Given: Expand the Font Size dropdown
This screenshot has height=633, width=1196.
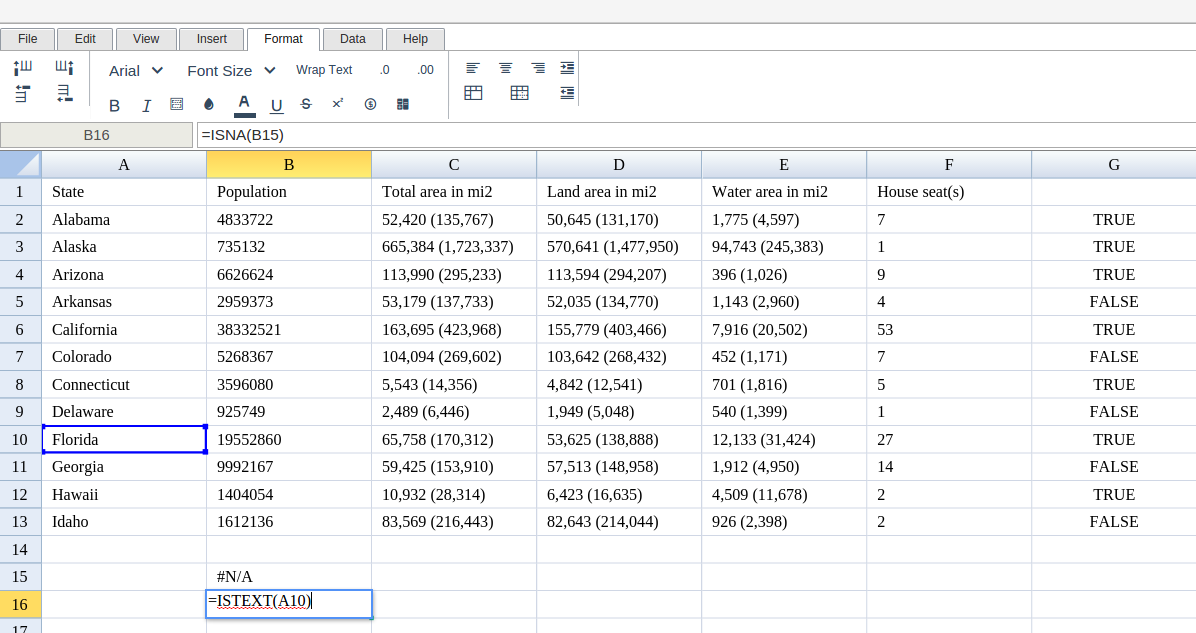Looking at the screenshot, I should coord(231,70).
